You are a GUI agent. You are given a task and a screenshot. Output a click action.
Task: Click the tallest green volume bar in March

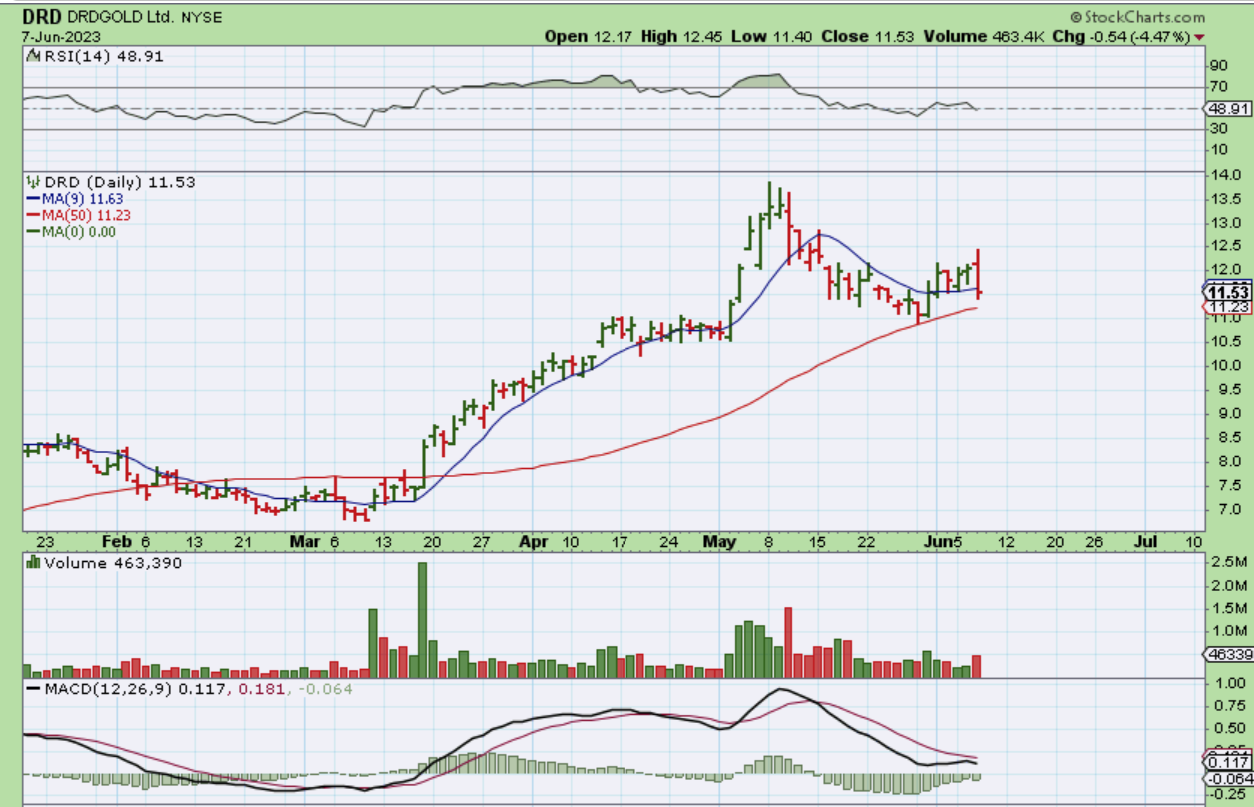[422, 620]
